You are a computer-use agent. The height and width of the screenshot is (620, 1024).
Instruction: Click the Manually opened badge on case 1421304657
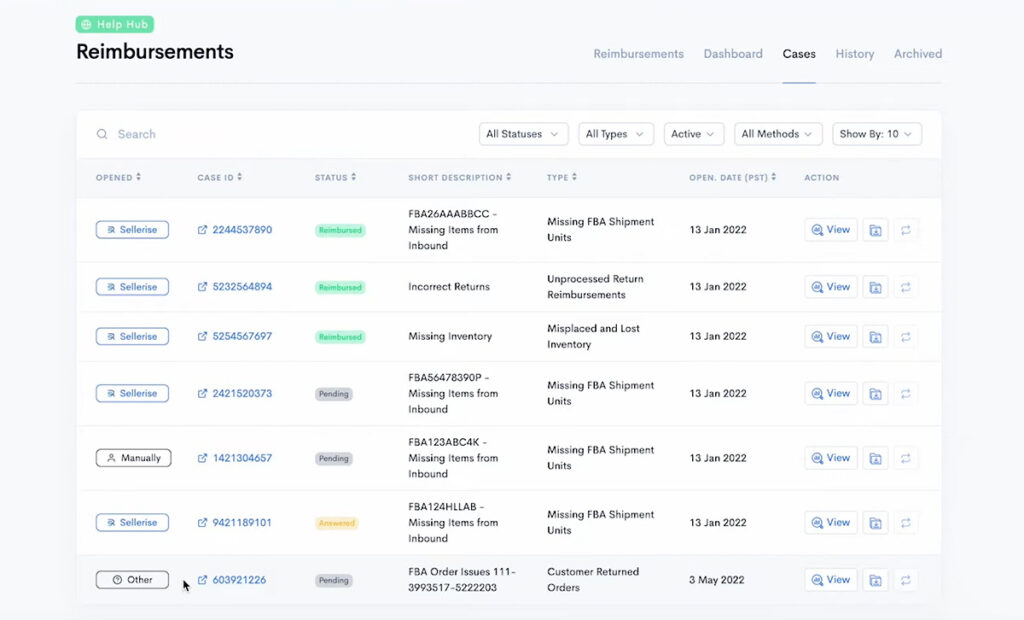pyautogui.click(x=131, y=457)
